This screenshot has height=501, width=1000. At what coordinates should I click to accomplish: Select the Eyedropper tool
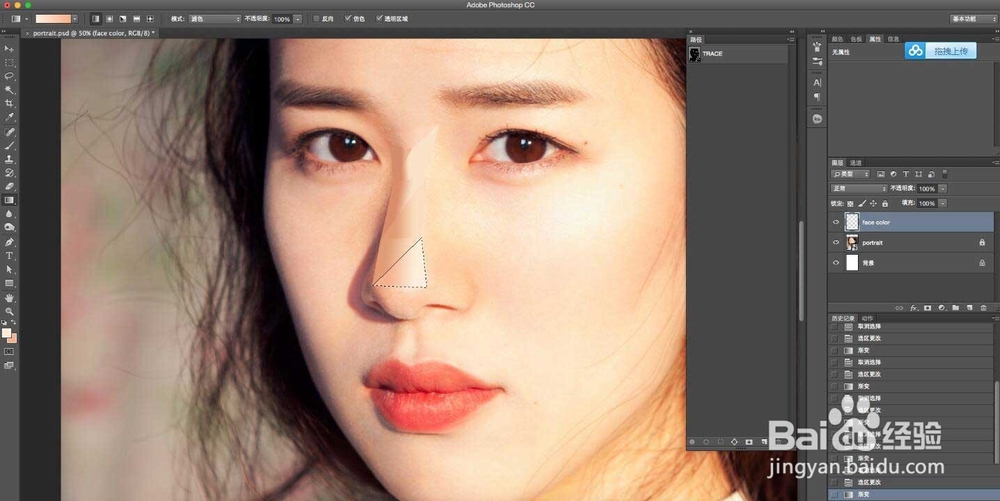point(9,117)
